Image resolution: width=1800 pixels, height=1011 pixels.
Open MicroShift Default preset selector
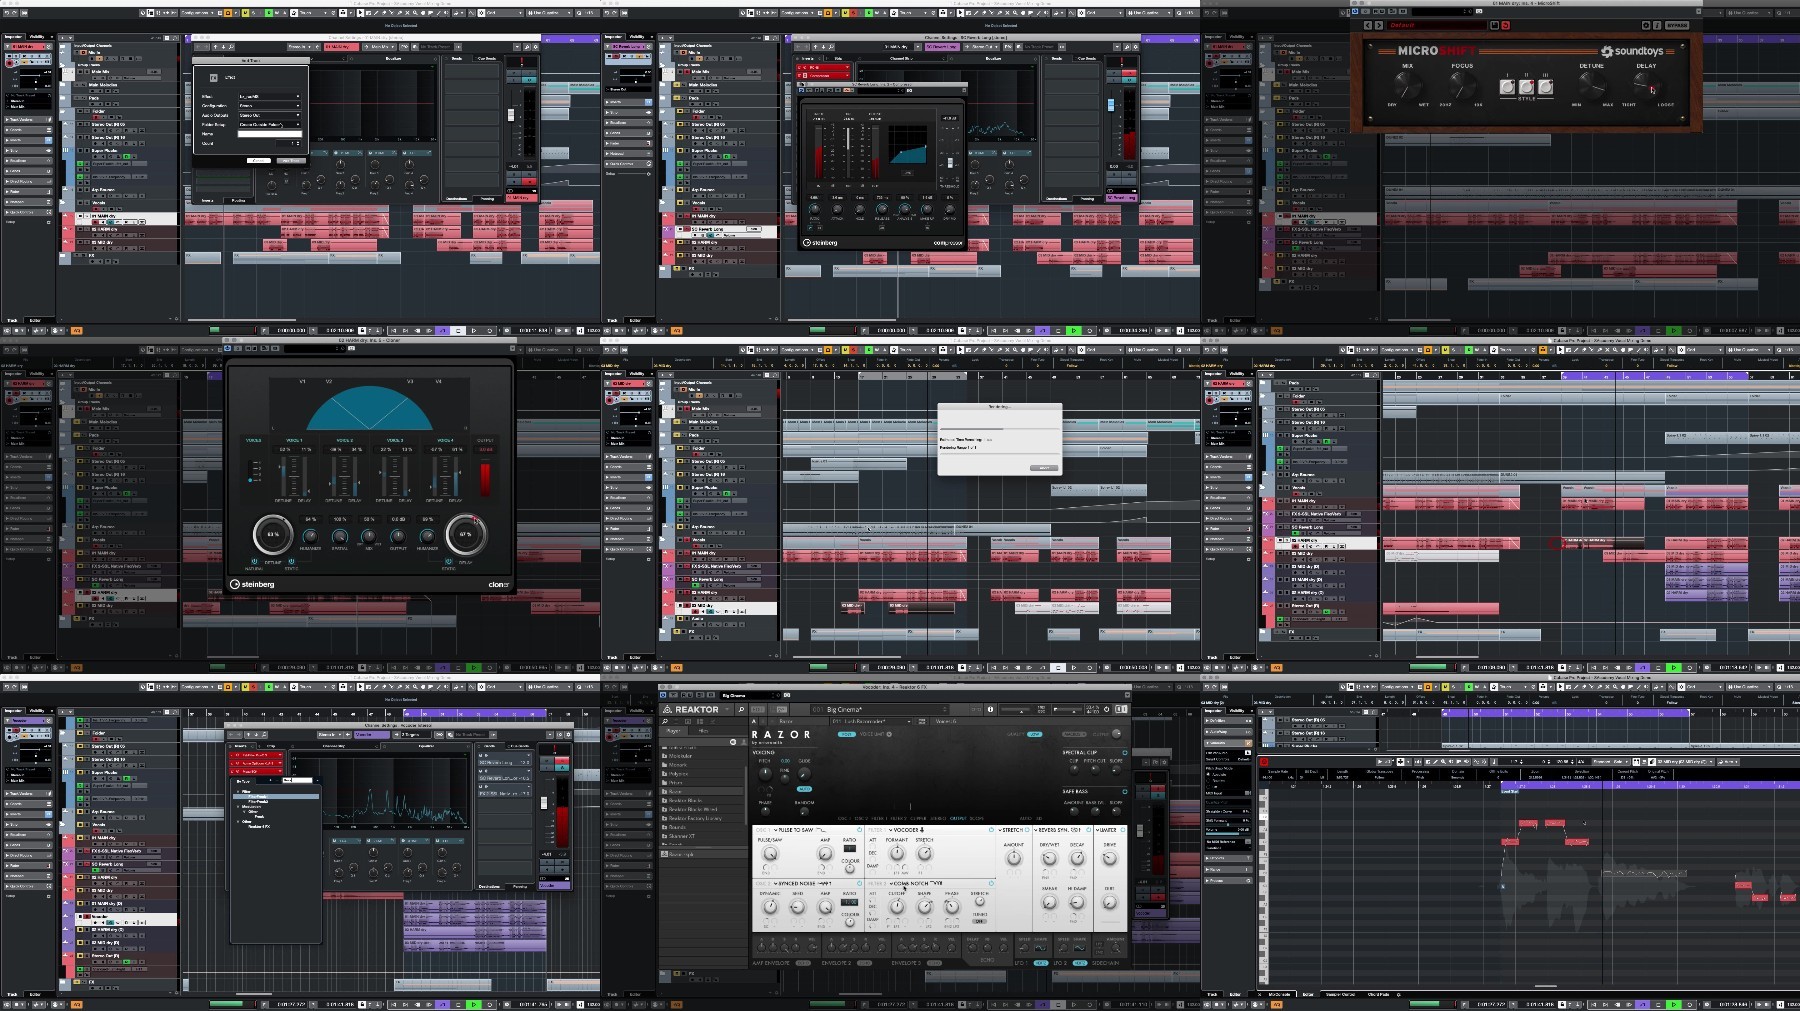1436,25
